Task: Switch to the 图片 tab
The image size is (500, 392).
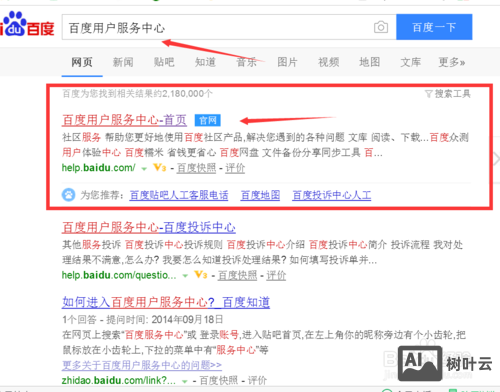Action: (287, 62)
